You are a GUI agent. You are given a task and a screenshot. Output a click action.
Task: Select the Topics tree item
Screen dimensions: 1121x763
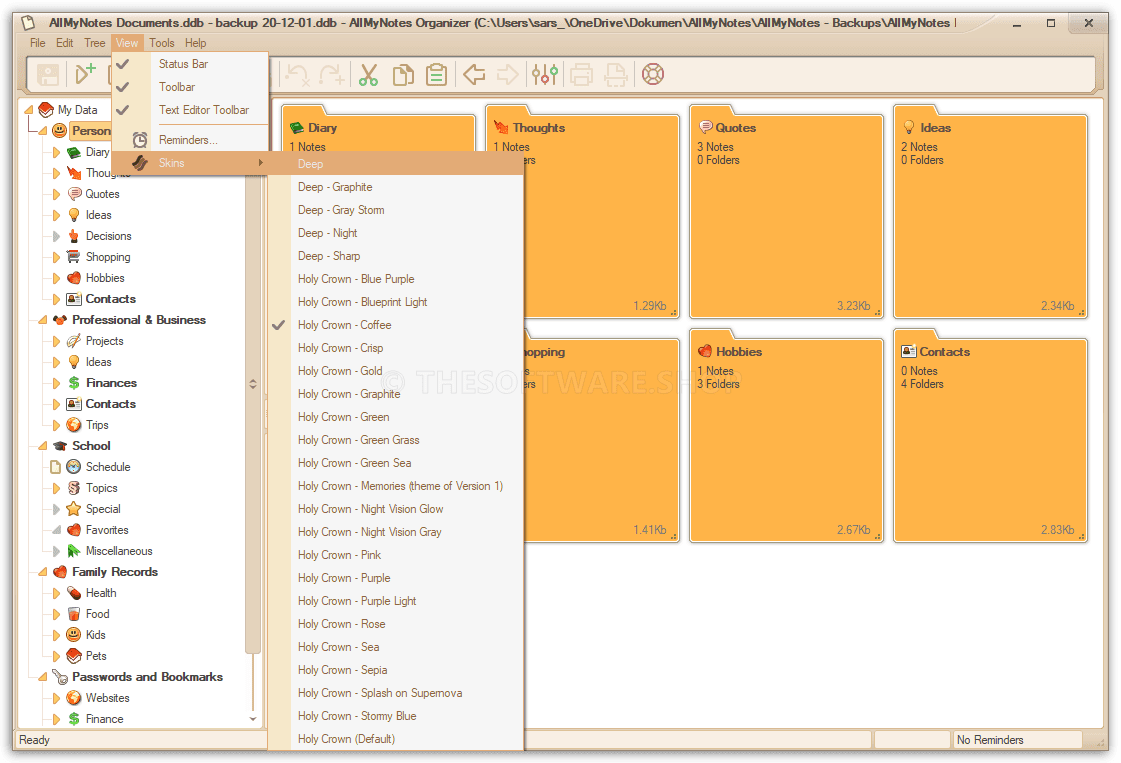click(102, 488)
